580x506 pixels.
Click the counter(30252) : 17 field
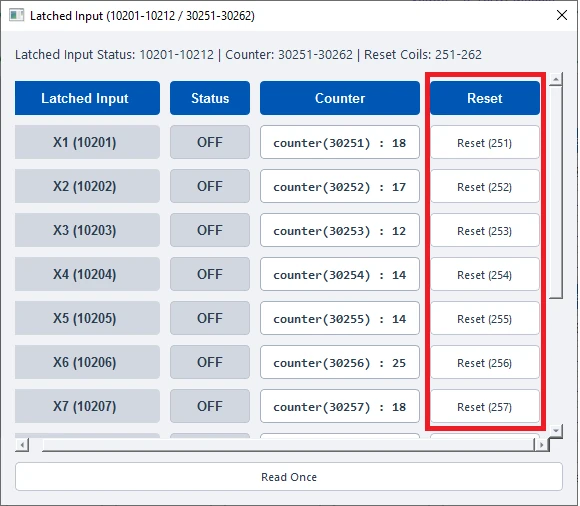pyautogui.click(x=340, y=186)
